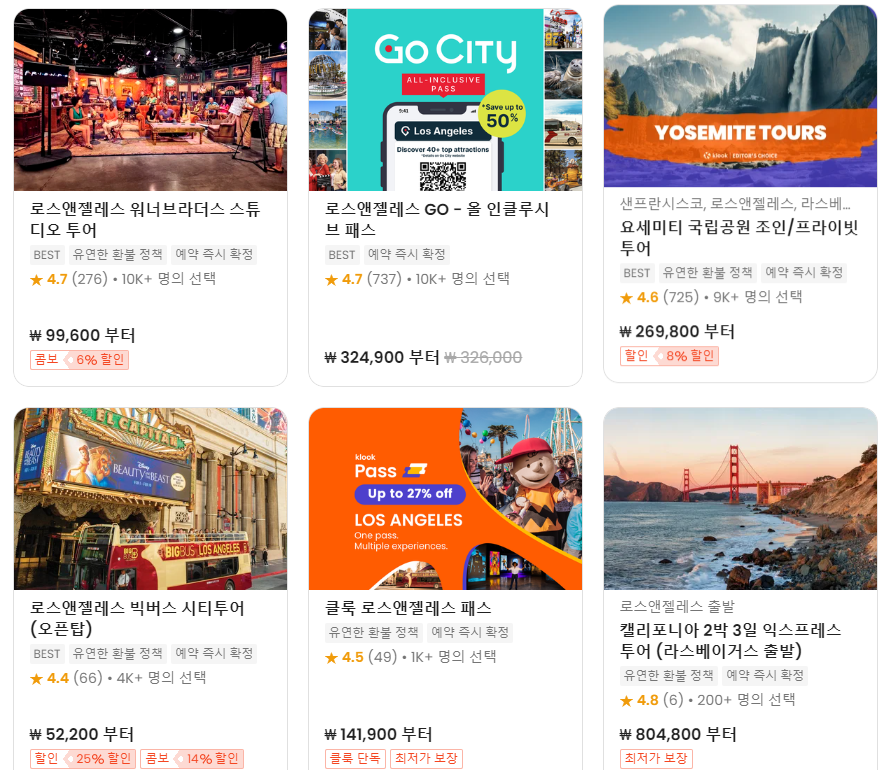Click price ₩ 804,800 부터
This screenshot has height=770, width=887.
point(678,734)
